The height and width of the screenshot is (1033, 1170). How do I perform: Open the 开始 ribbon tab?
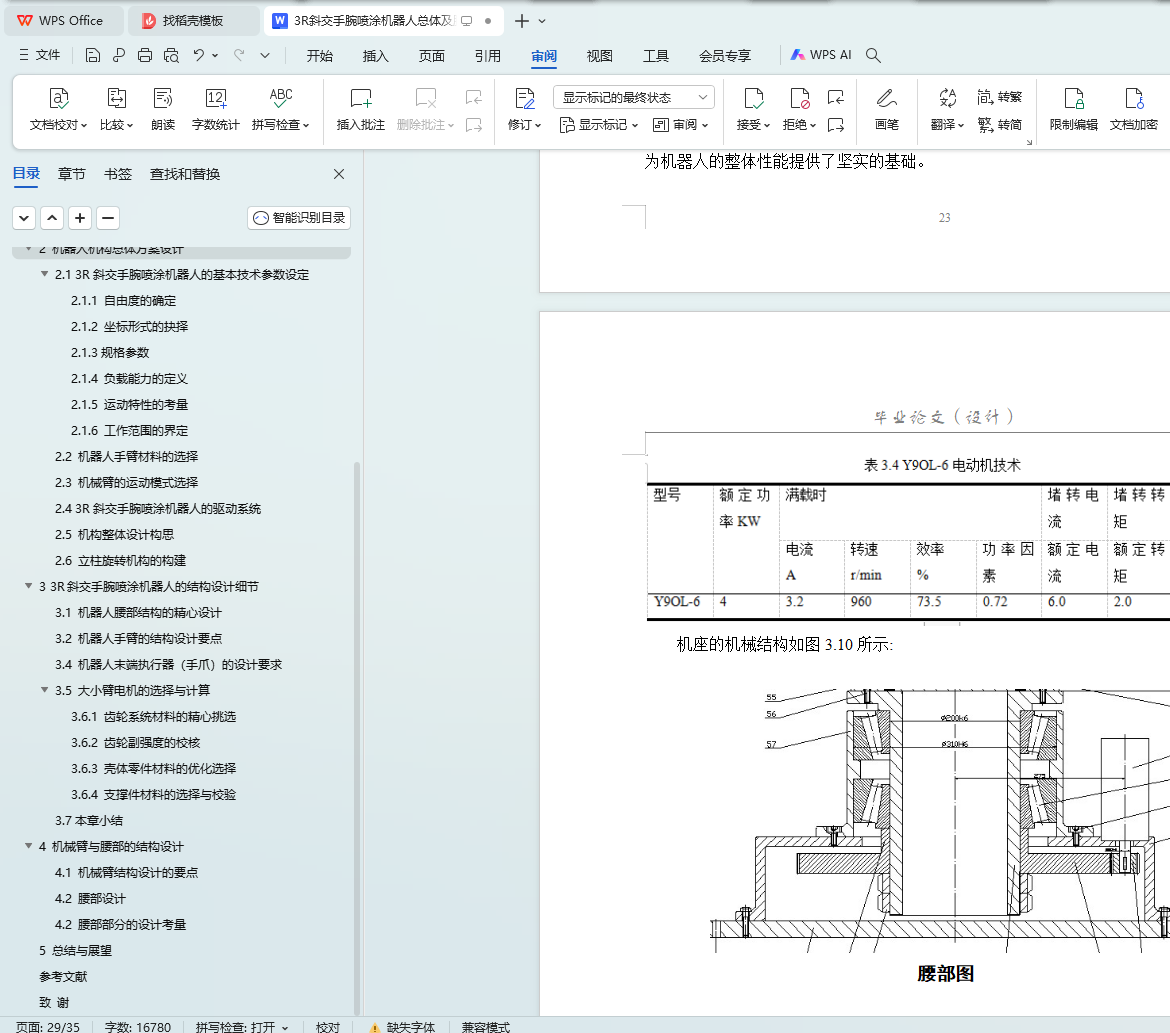tap(319, 56)
